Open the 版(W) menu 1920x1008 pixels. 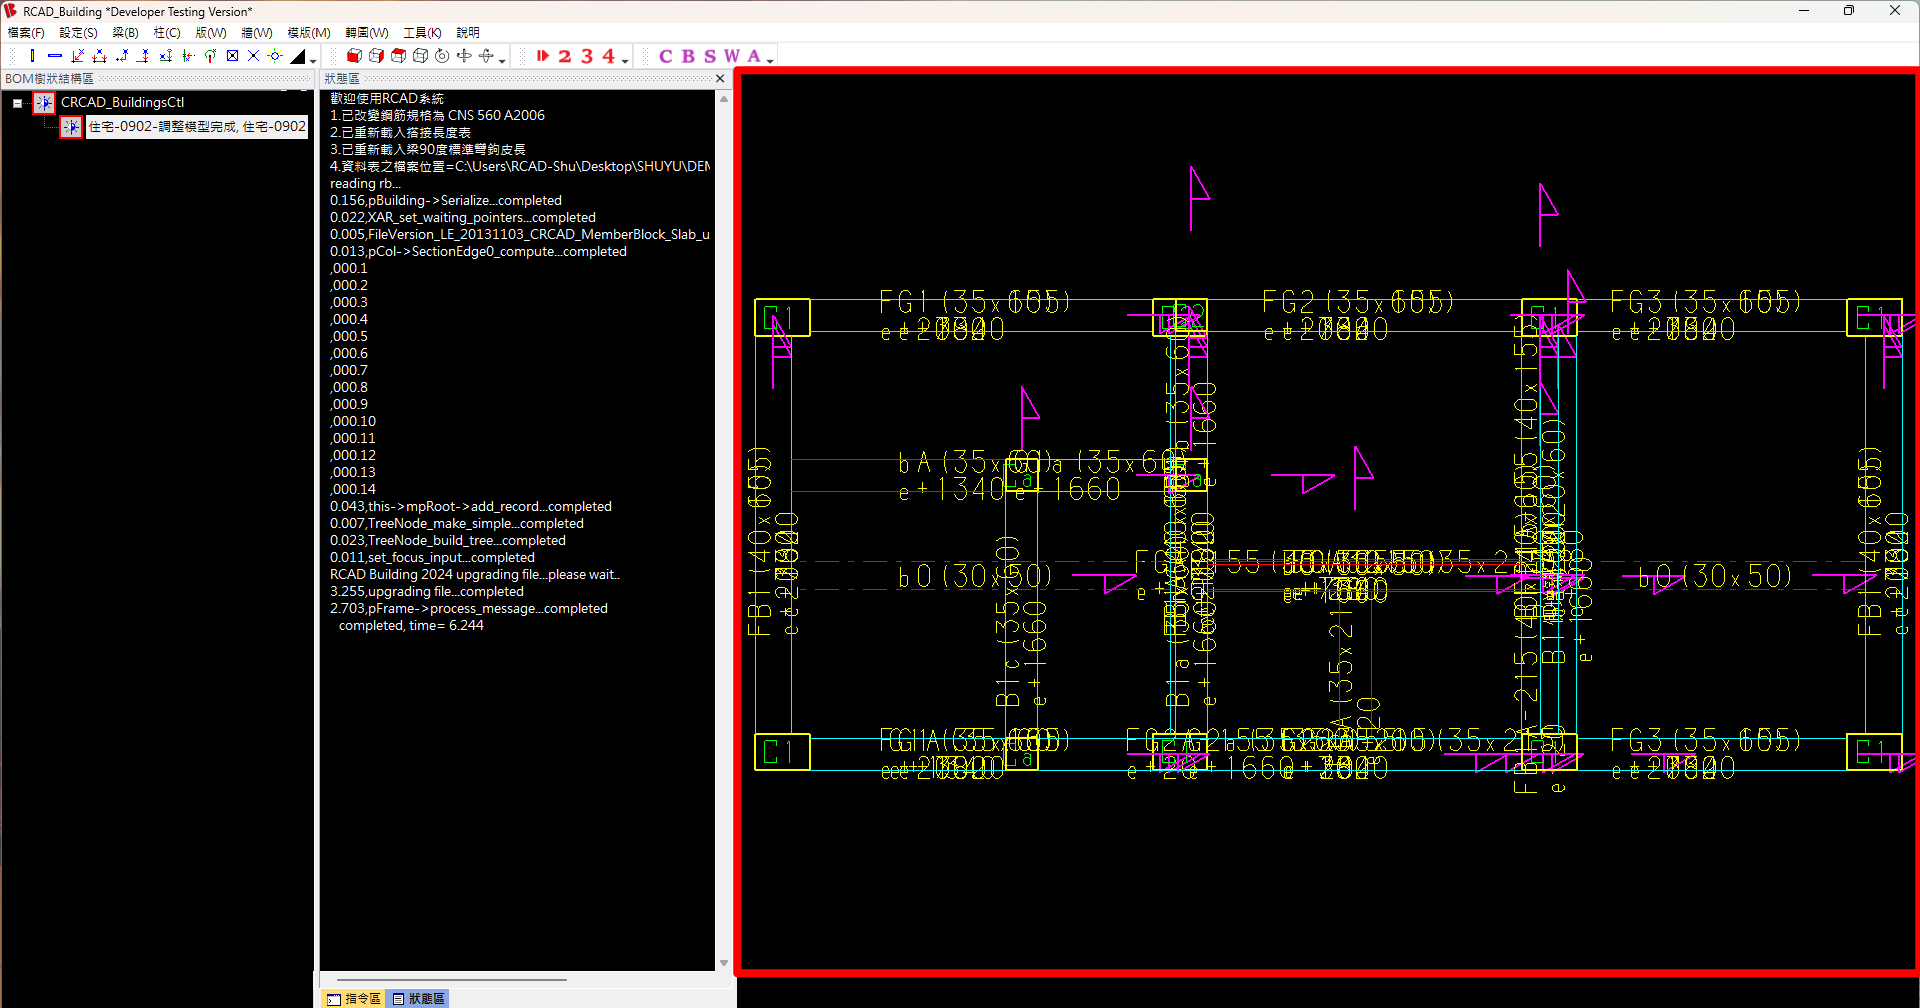210,33
